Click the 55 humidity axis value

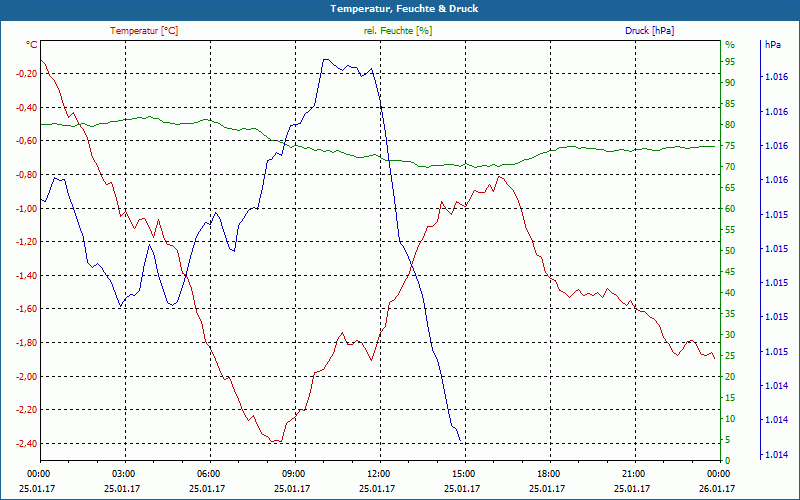point(730,230)
